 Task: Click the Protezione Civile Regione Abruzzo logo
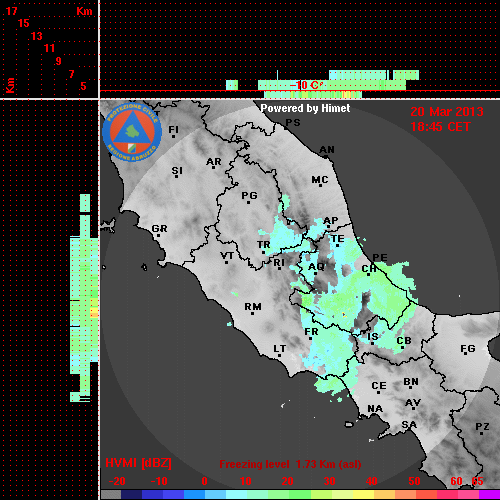coord(132,132)
